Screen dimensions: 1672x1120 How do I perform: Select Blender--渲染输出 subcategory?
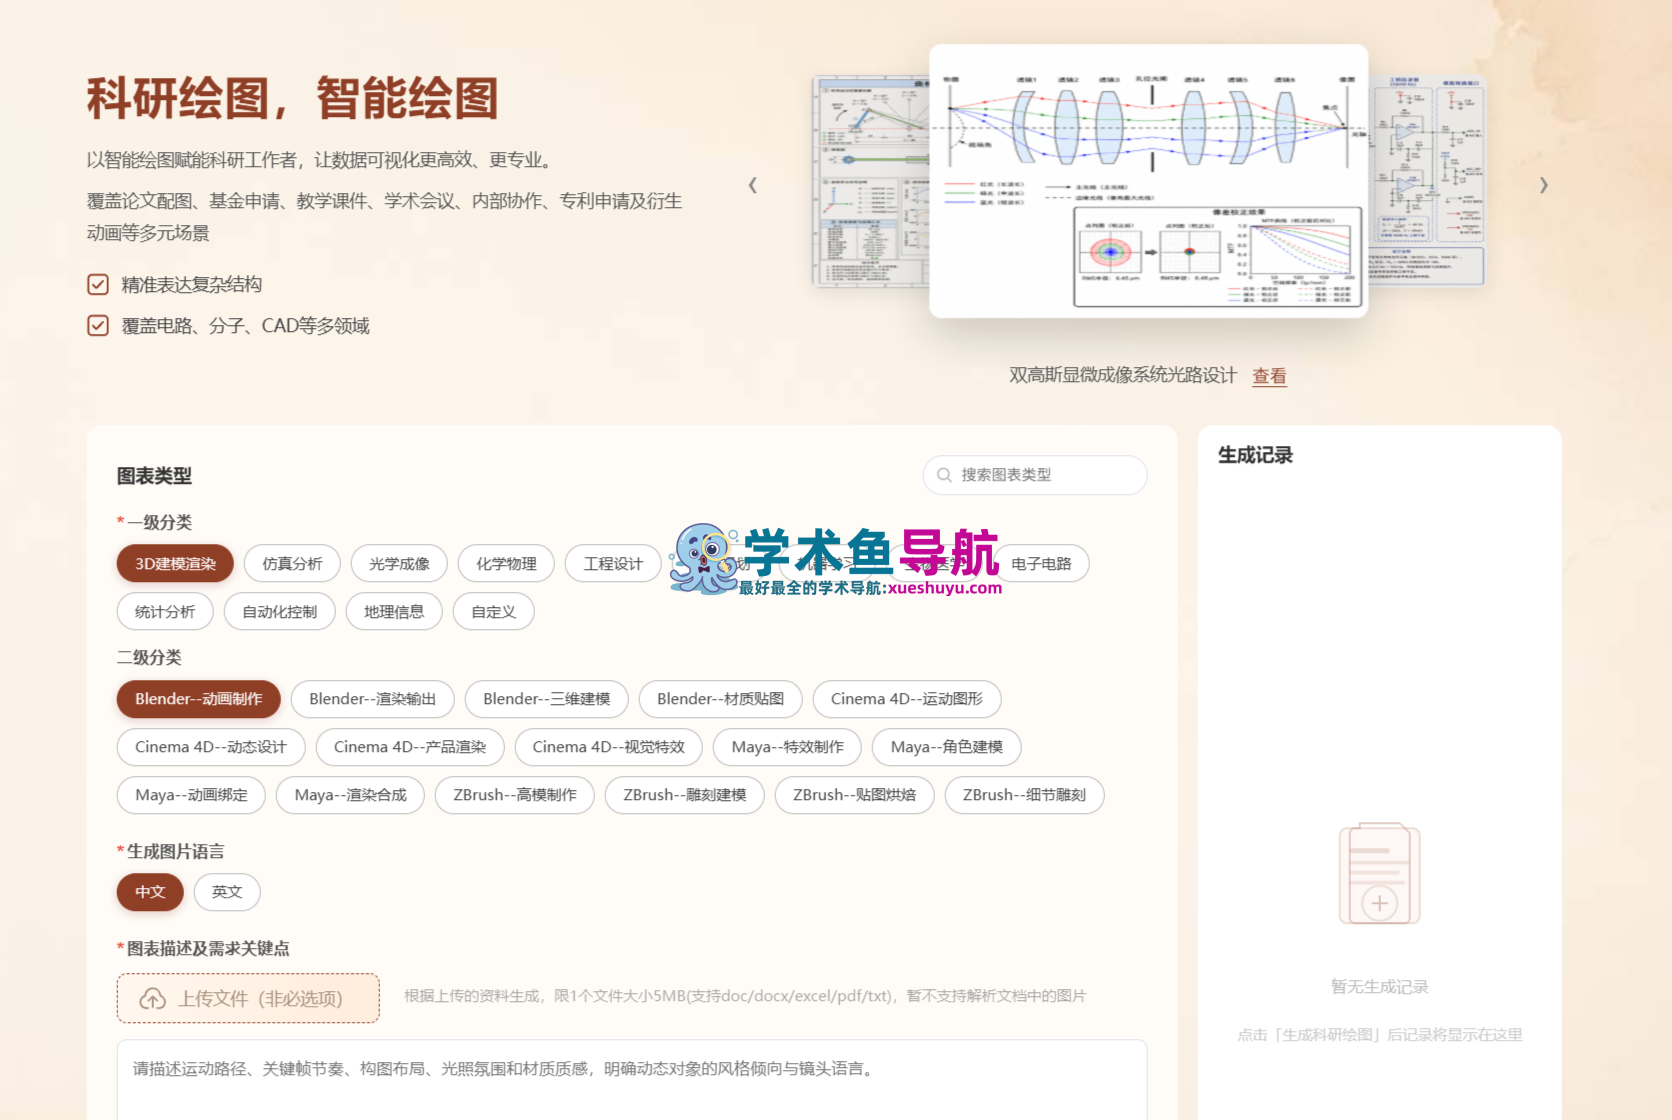click(x=373, y=699)
